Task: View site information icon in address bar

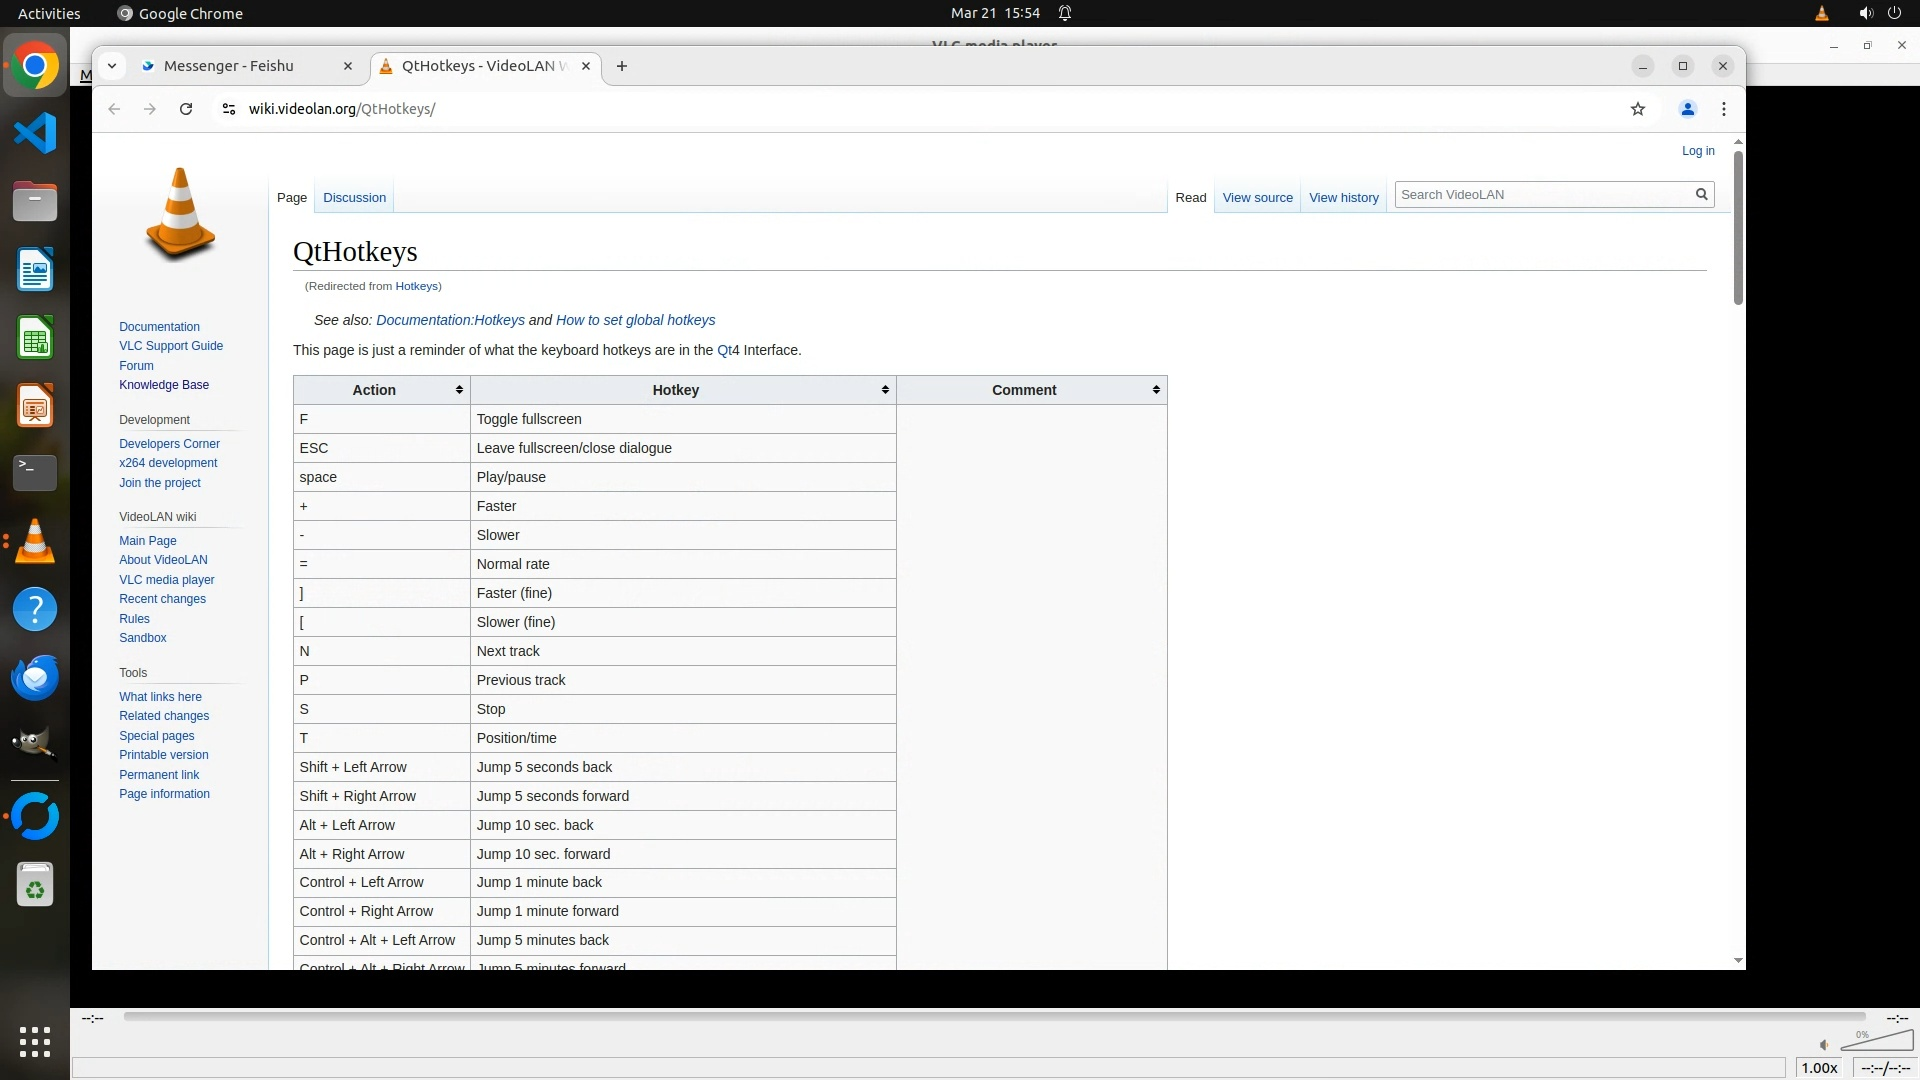Action: [x=229, y=109]
